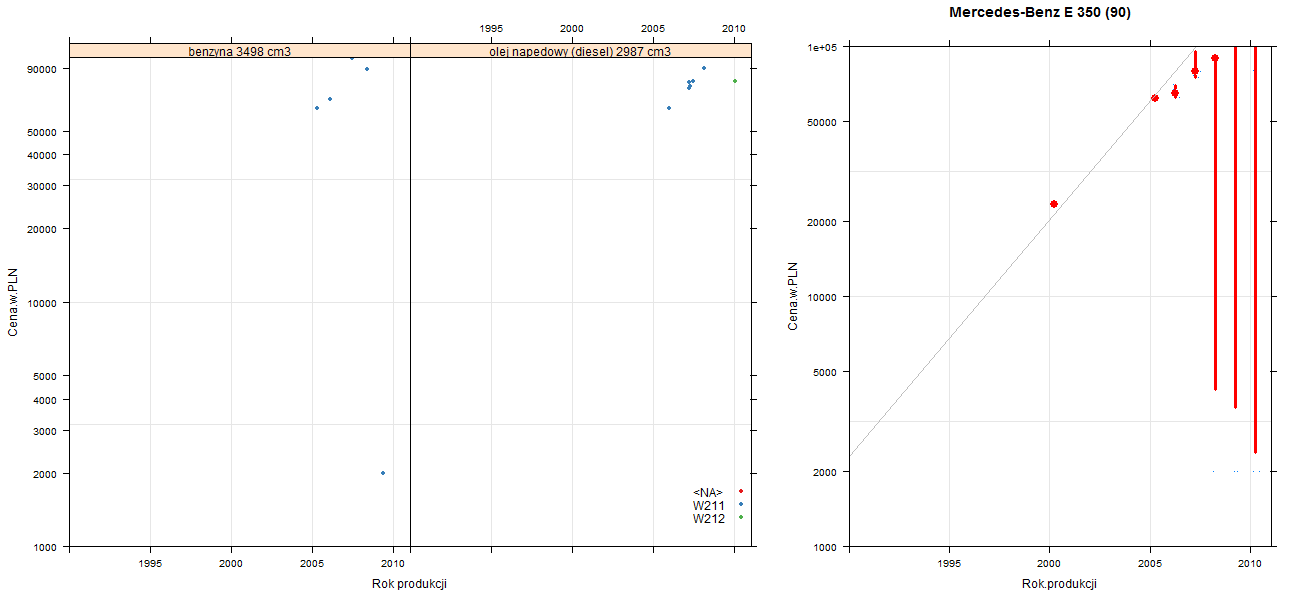Click the "W211" legend label
This screenshot has height=600, width=1300.
click(709, 505)
